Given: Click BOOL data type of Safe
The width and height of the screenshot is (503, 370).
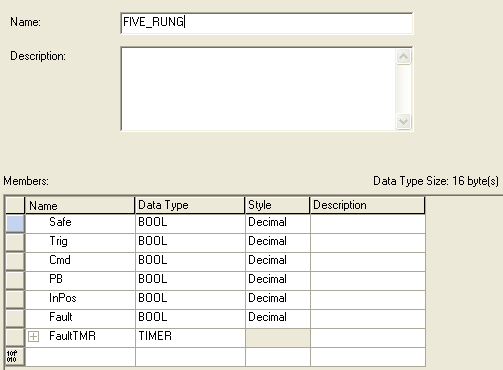Looking at the screenshot, I should coord(153,222).
